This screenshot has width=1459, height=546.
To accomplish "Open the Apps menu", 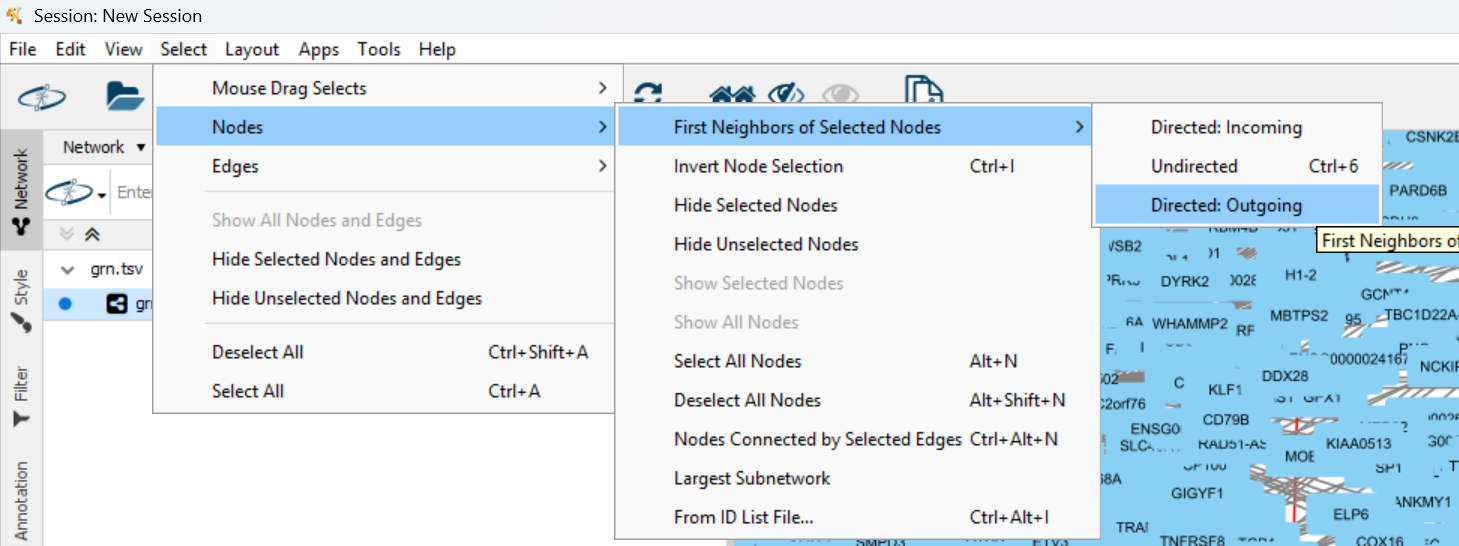I will click(x=319, y=49).
